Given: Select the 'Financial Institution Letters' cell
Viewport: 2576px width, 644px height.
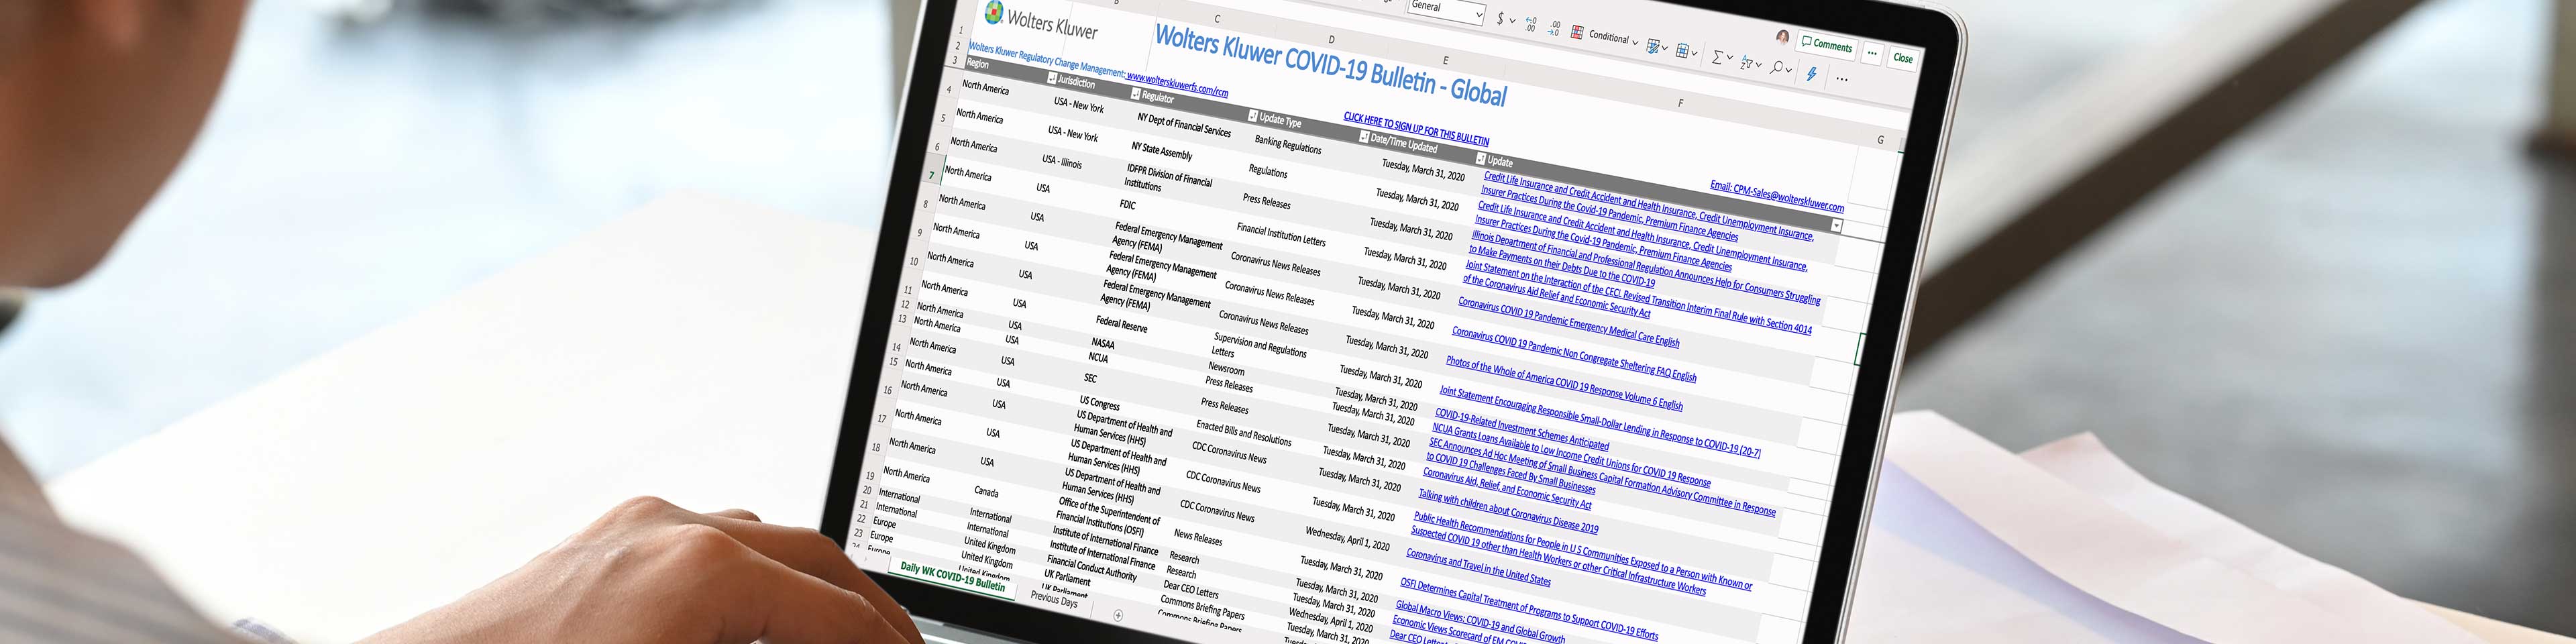Looking at the screenshot, I should point(1281,235).
